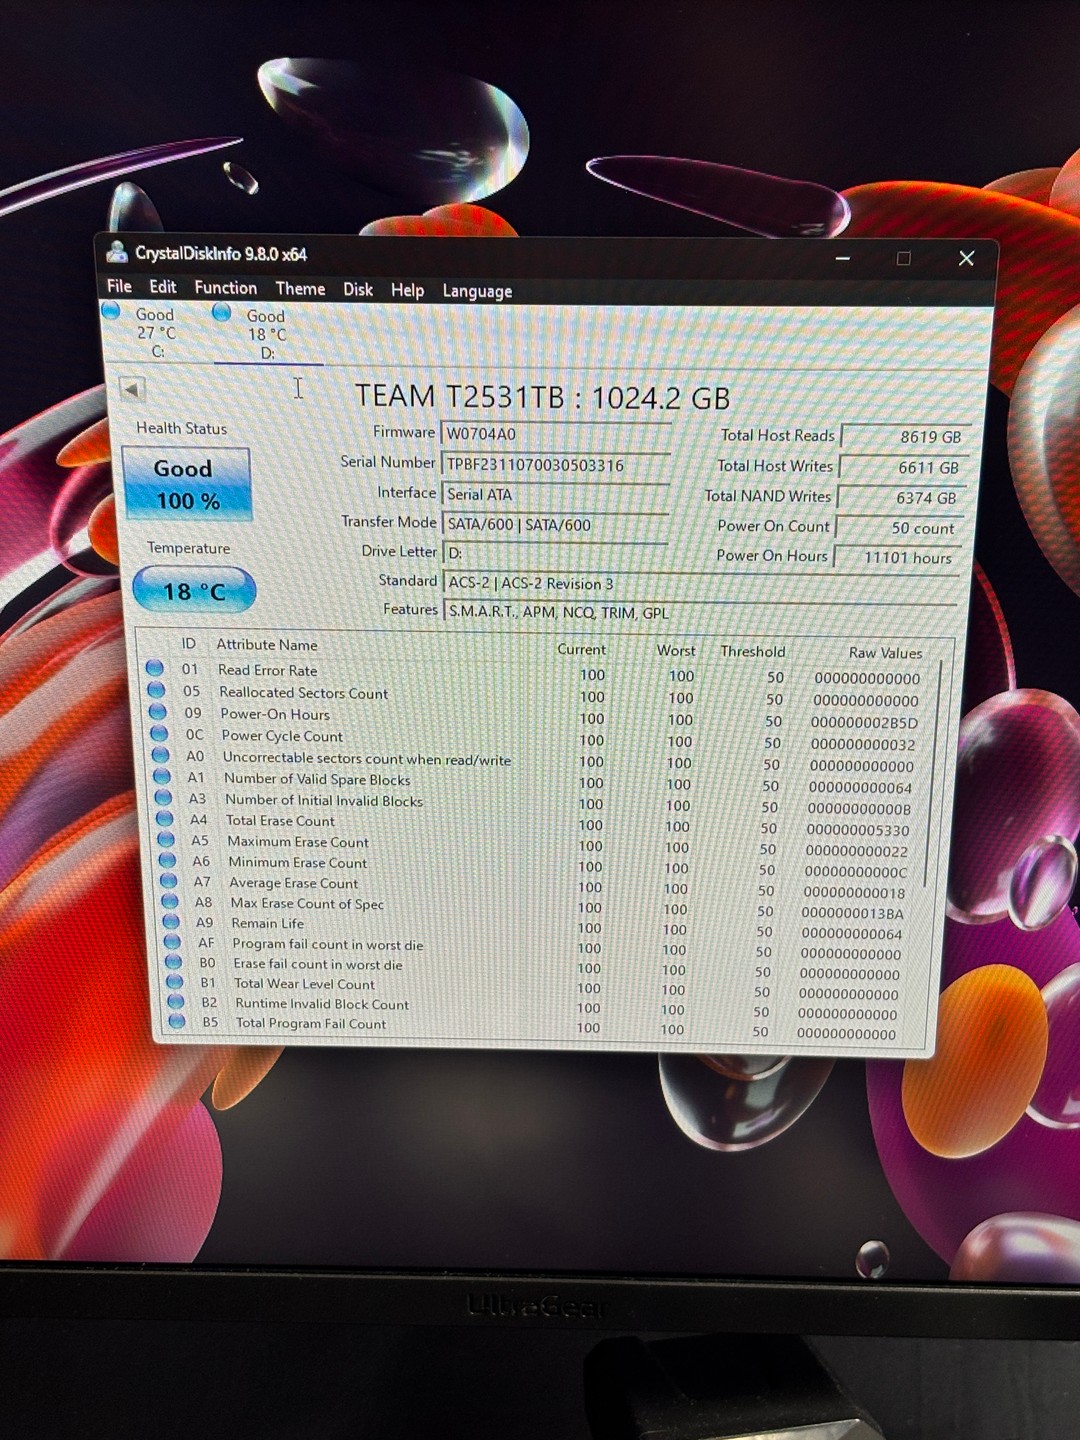Click status icon for Max Erase Count of Spec
The width and height of the screenshot is (1080, 1440).
click(171, 902)
